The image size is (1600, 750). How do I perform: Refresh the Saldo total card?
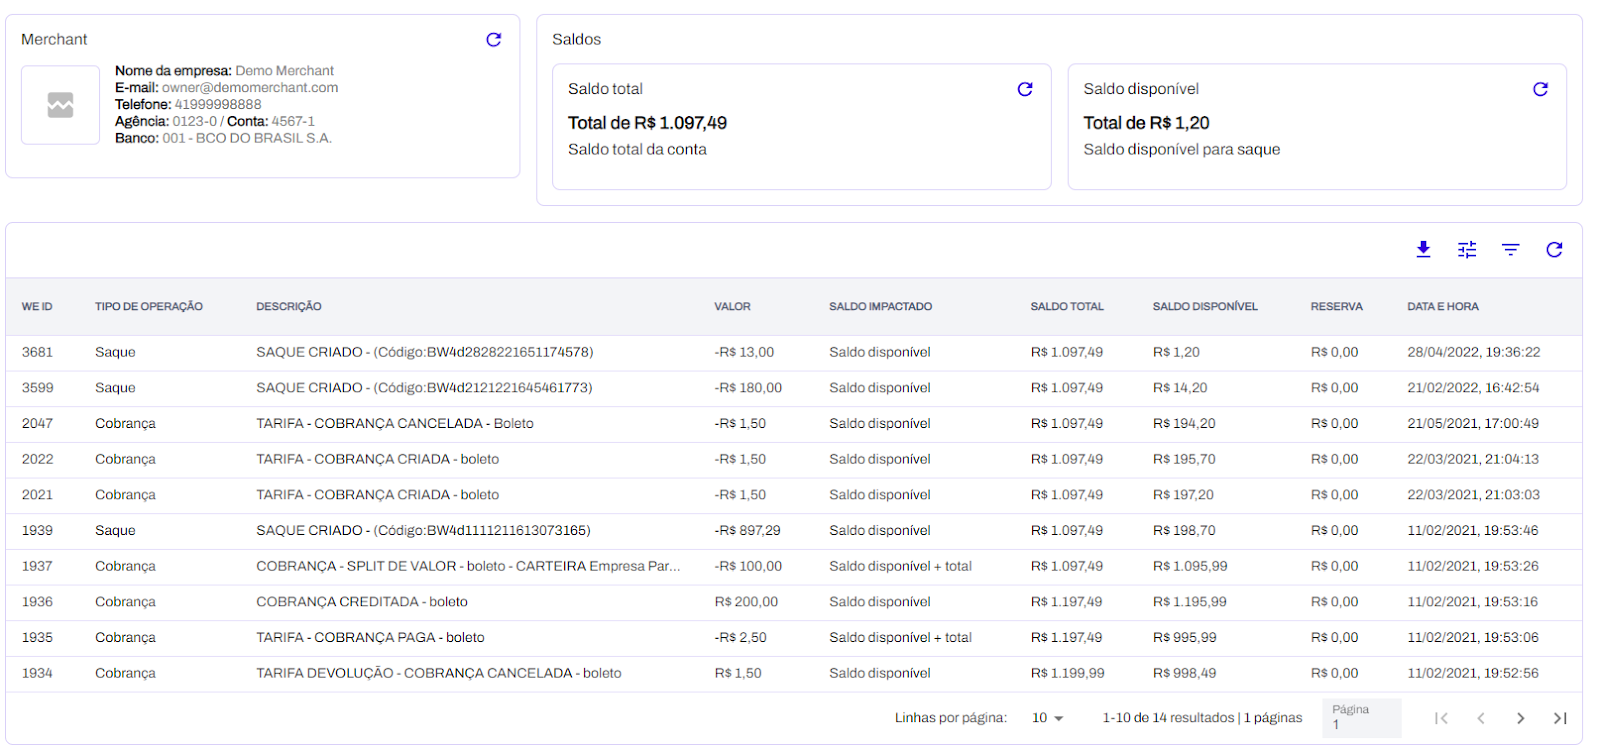click(1025, 89)
